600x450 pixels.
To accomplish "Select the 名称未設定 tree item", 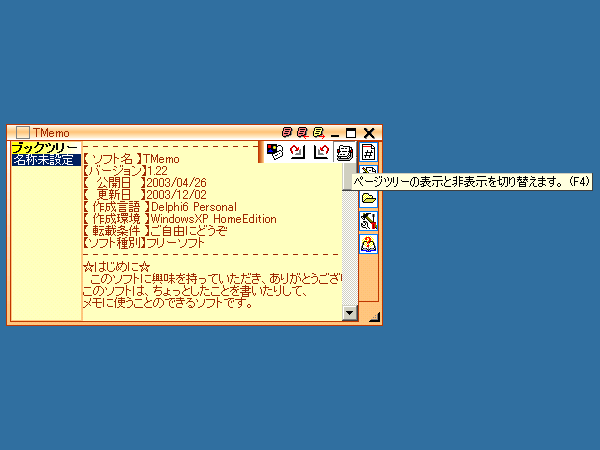I will point(46,160).
